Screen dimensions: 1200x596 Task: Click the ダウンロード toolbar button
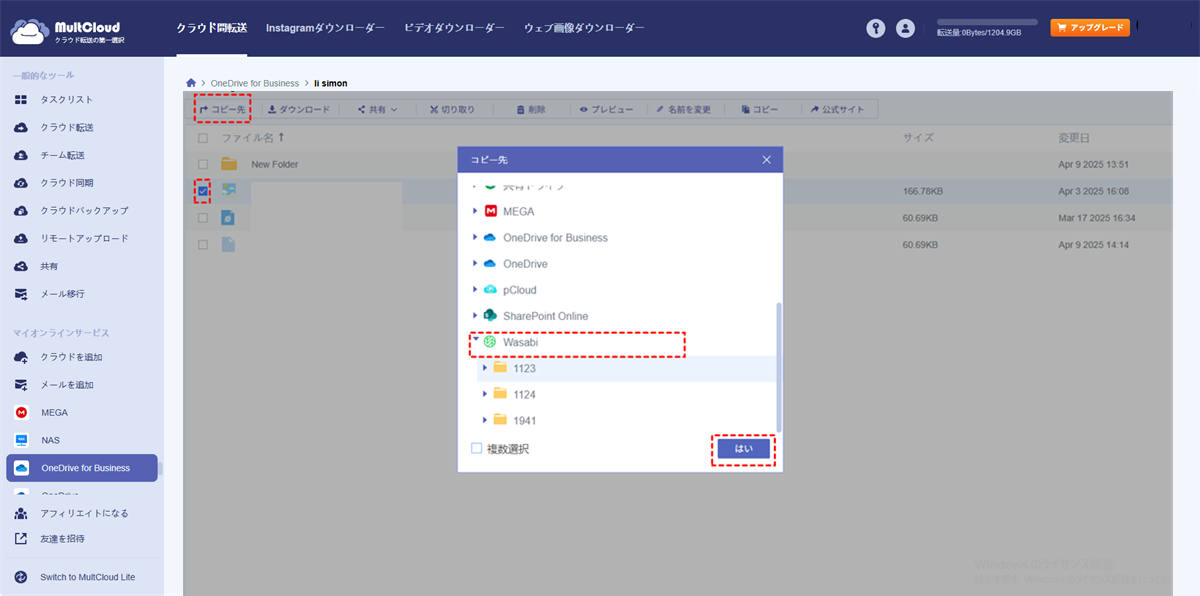298,109
